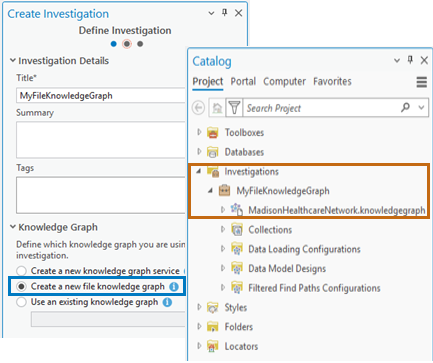The image size is (433, 363).
Task: Pin the Catalog pane with auto-hide pin
Action: (x=410, y=60)
